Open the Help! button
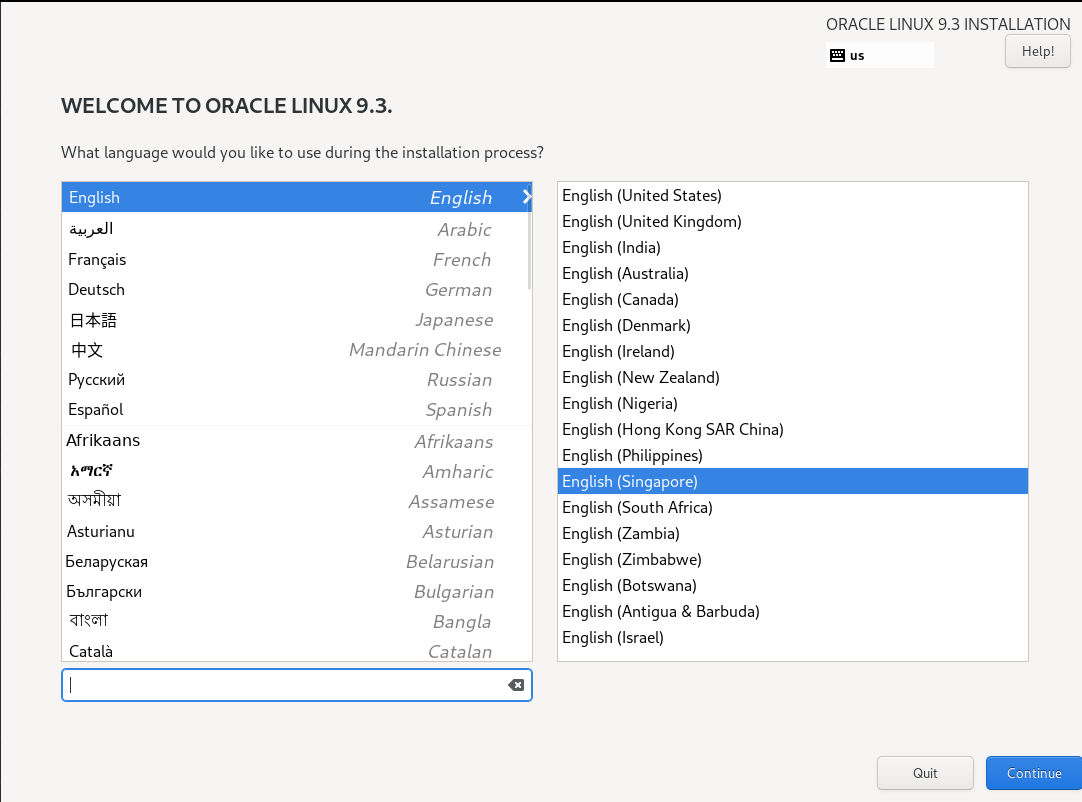The image size is (1082, 802). coord(1037,51)
